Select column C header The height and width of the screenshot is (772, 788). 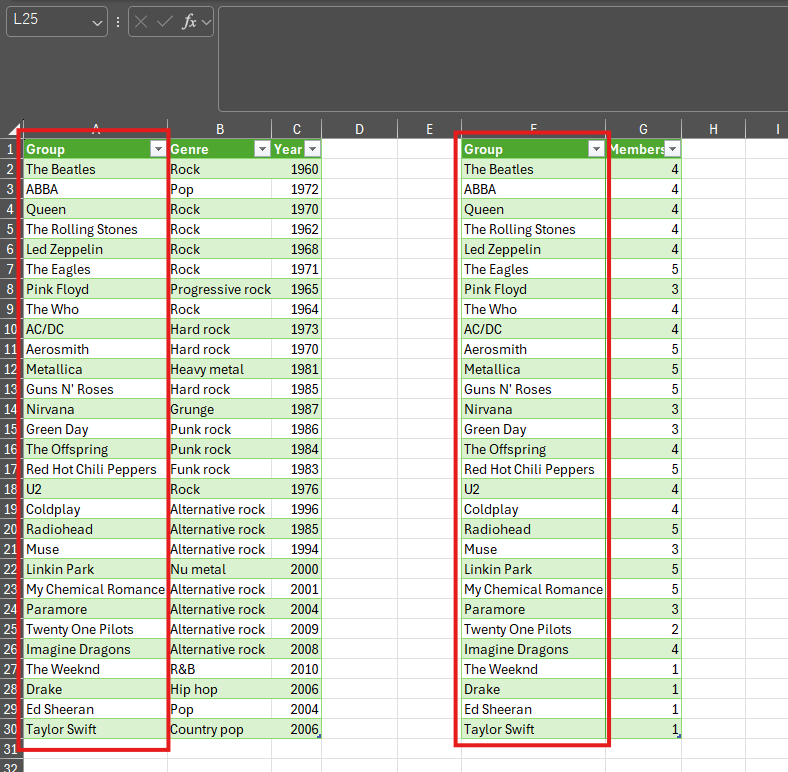tap(297, 129)
